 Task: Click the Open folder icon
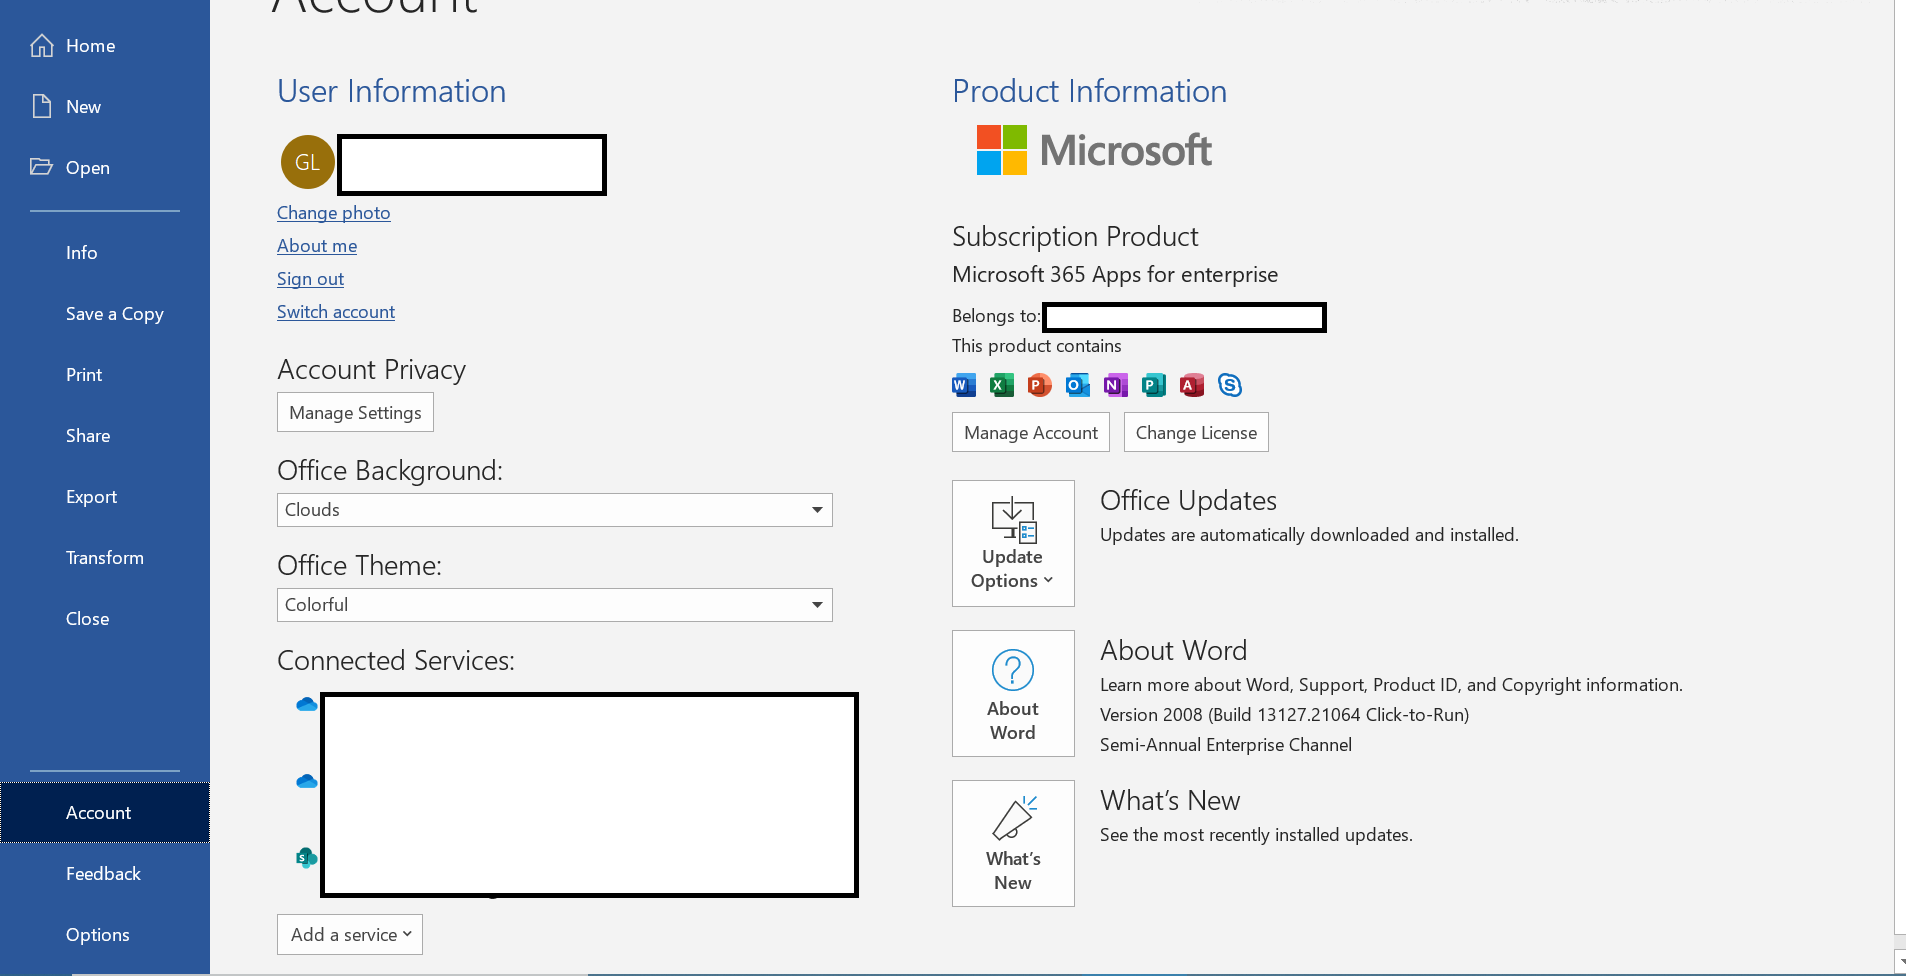click(42, 167)
